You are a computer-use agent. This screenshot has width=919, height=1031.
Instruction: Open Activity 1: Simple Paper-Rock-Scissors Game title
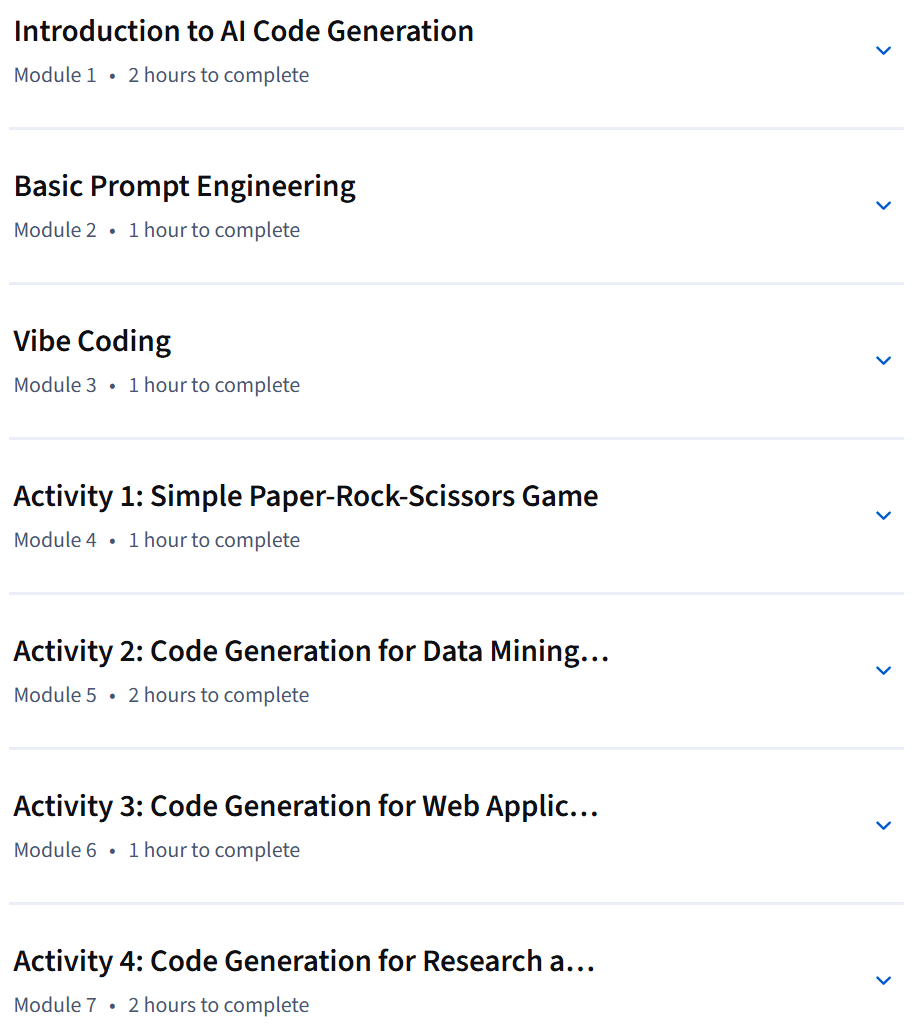[306, 496]
